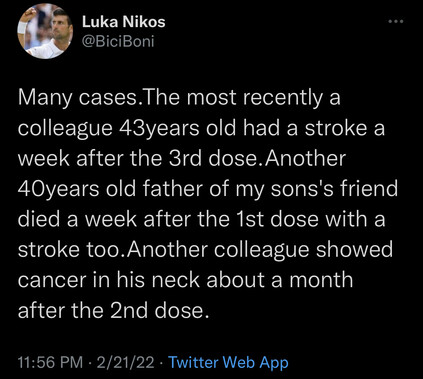The height and width of the screenshot is (379, 423).
Task: Click the word "month" in the tweet
Action: [x=321, y=280]
